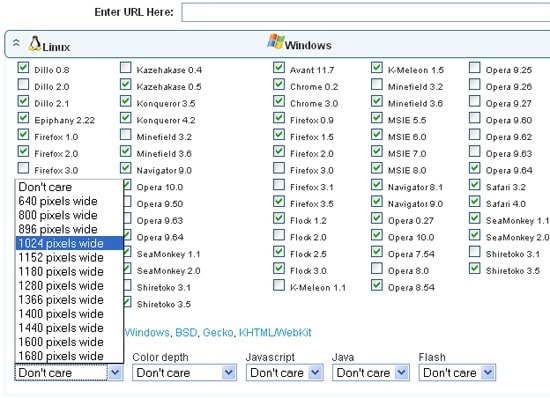Viewport: 550px width, 398px height.
Task: Toggle Safari 3.2 checkbox
Action: coord(475,184)
